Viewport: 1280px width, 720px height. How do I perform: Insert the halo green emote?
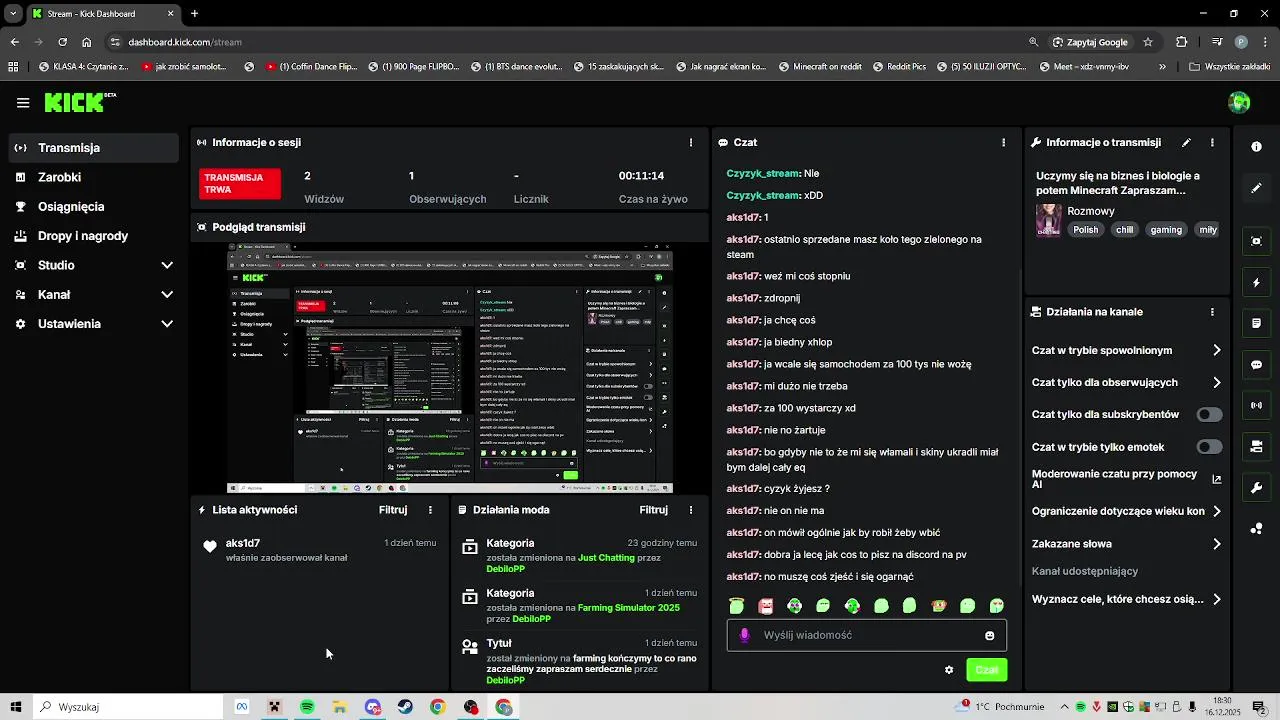coord(737,605)
